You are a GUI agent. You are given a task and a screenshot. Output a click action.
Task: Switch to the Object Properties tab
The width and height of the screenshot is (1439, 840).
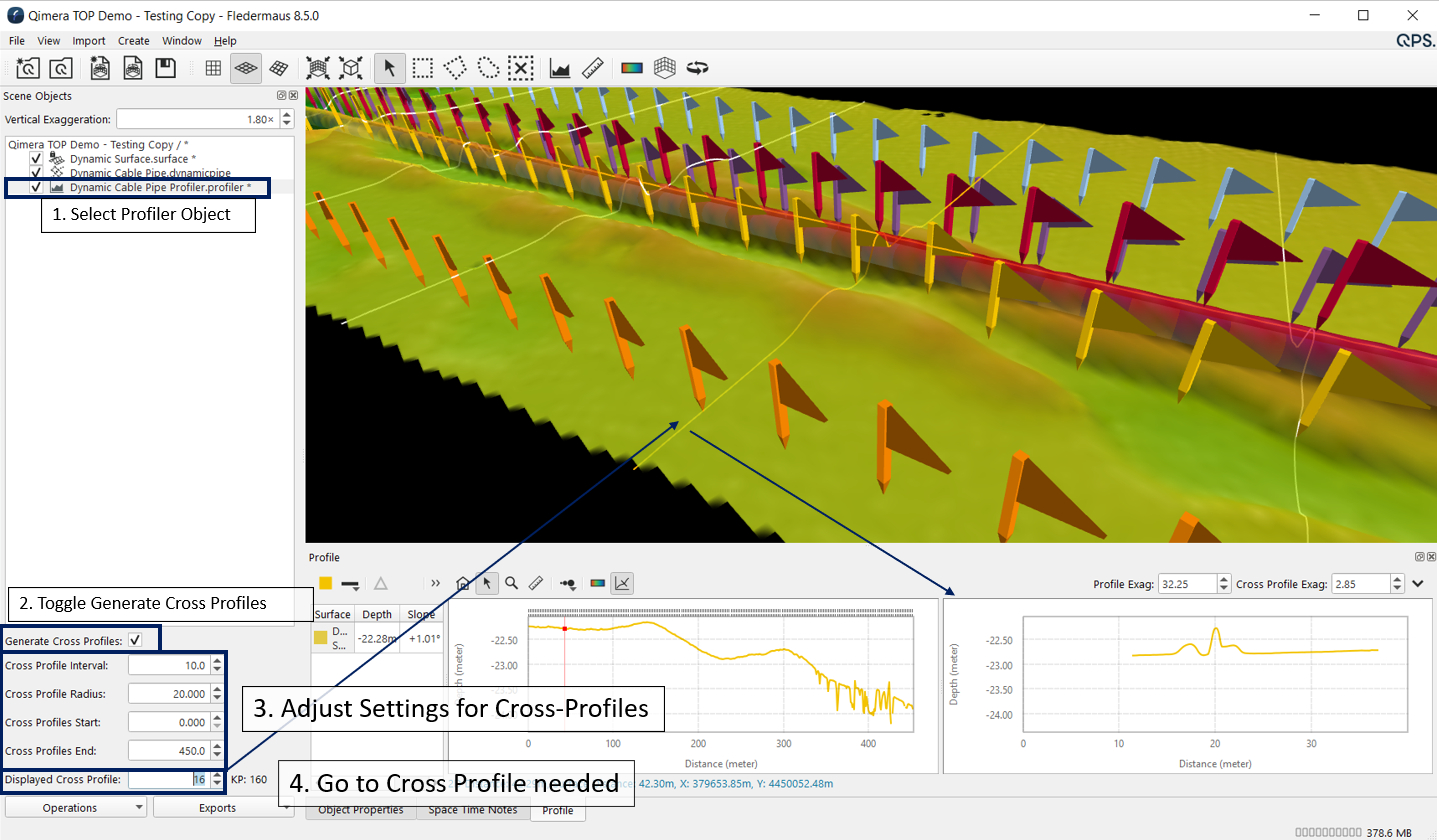360,810
